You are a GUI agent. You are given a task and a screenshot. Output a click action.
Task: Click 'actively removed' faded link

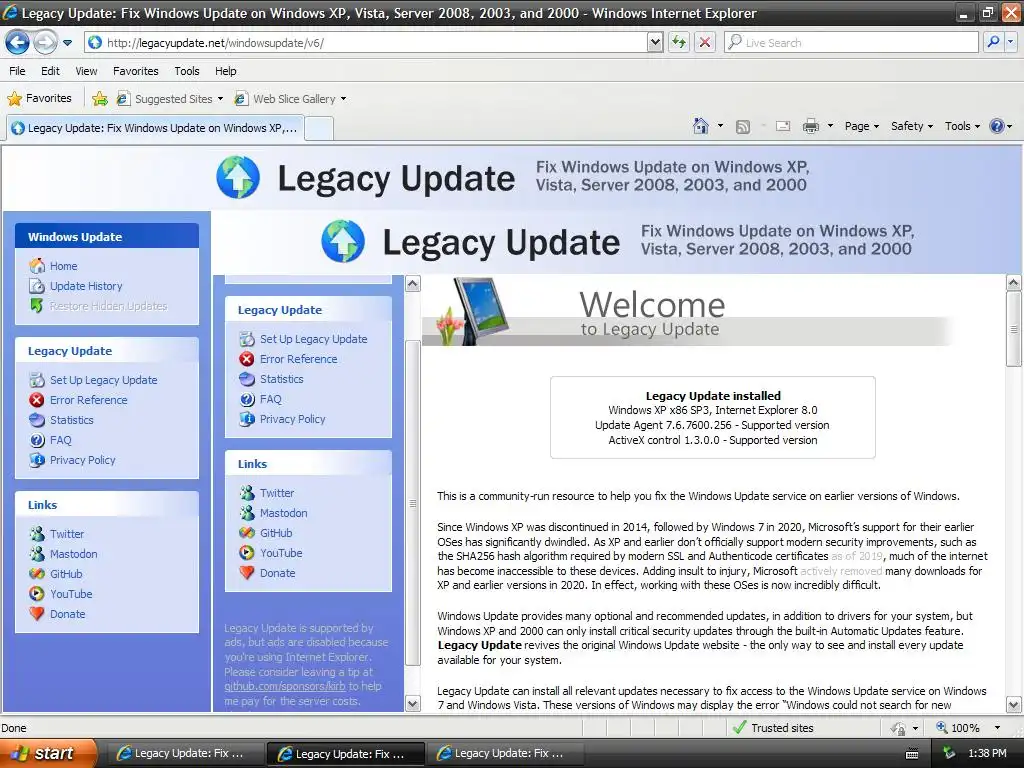coord(841,571)
